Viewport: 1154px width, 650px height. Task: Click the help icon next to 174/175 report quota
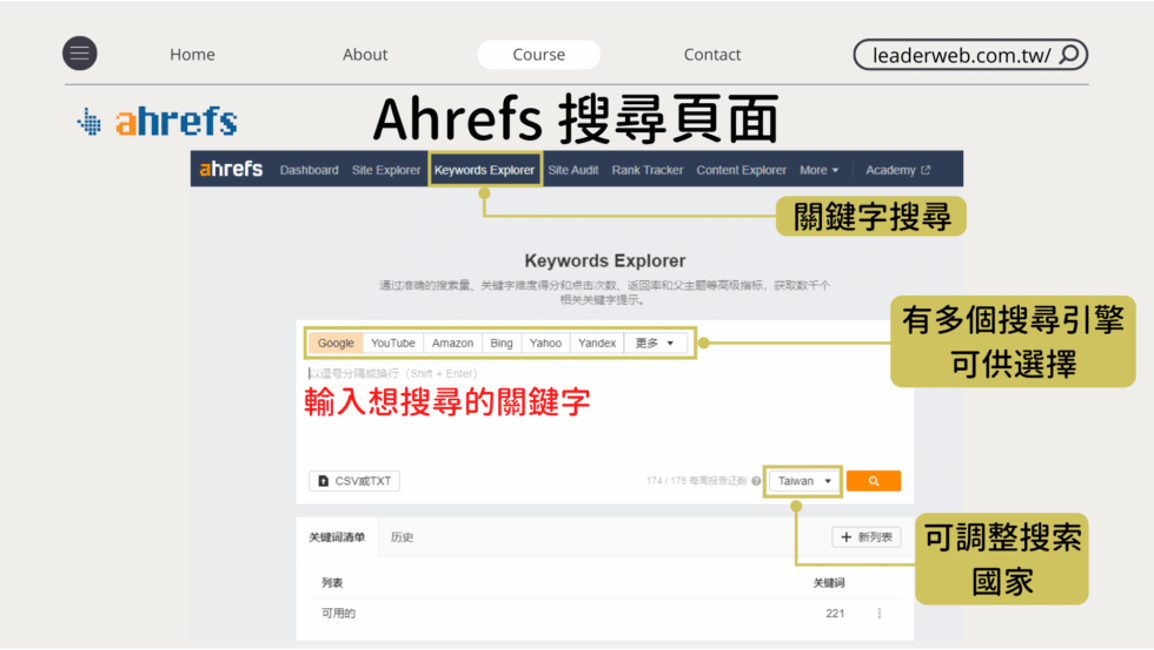(x=757, y=481)
